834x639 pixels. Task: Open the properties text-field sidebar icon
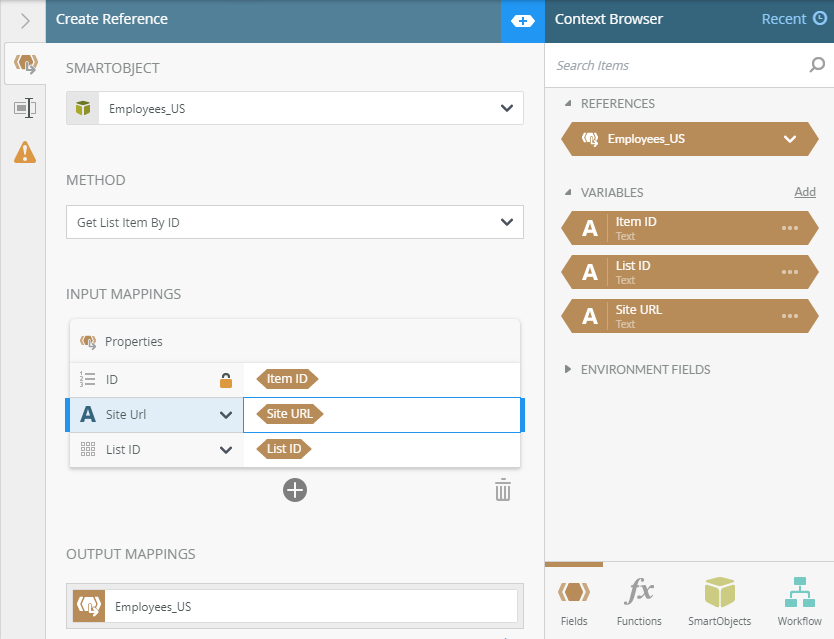click(x=25, y=108)
